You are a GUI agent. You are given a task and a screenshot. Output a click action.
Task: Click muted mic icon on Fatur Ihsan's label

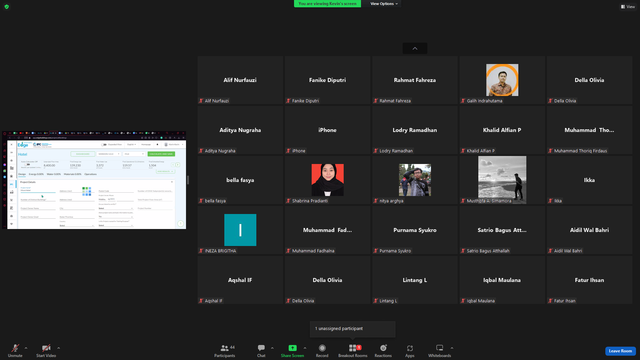point(551,301)
